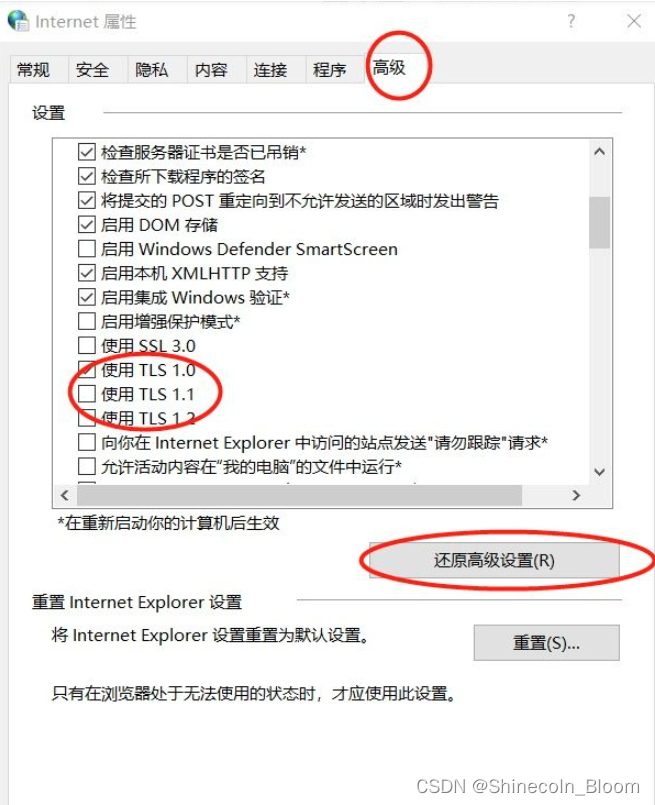Image resolution: width=655 pixels, height=805 pixels.
Task: Click the help question mark icon
Action: click(x=571, y=21)
